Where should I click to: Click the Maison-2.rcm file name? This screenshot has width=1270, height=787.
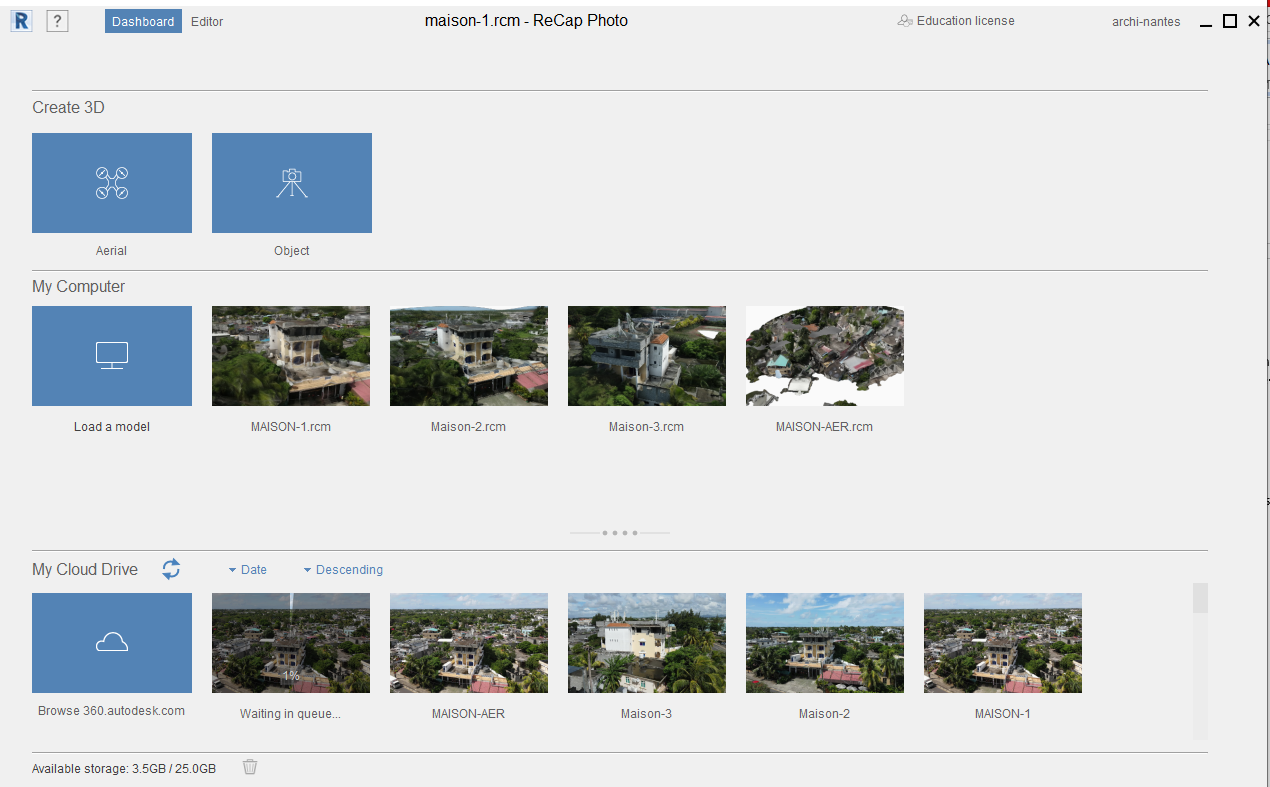point(468,427)
